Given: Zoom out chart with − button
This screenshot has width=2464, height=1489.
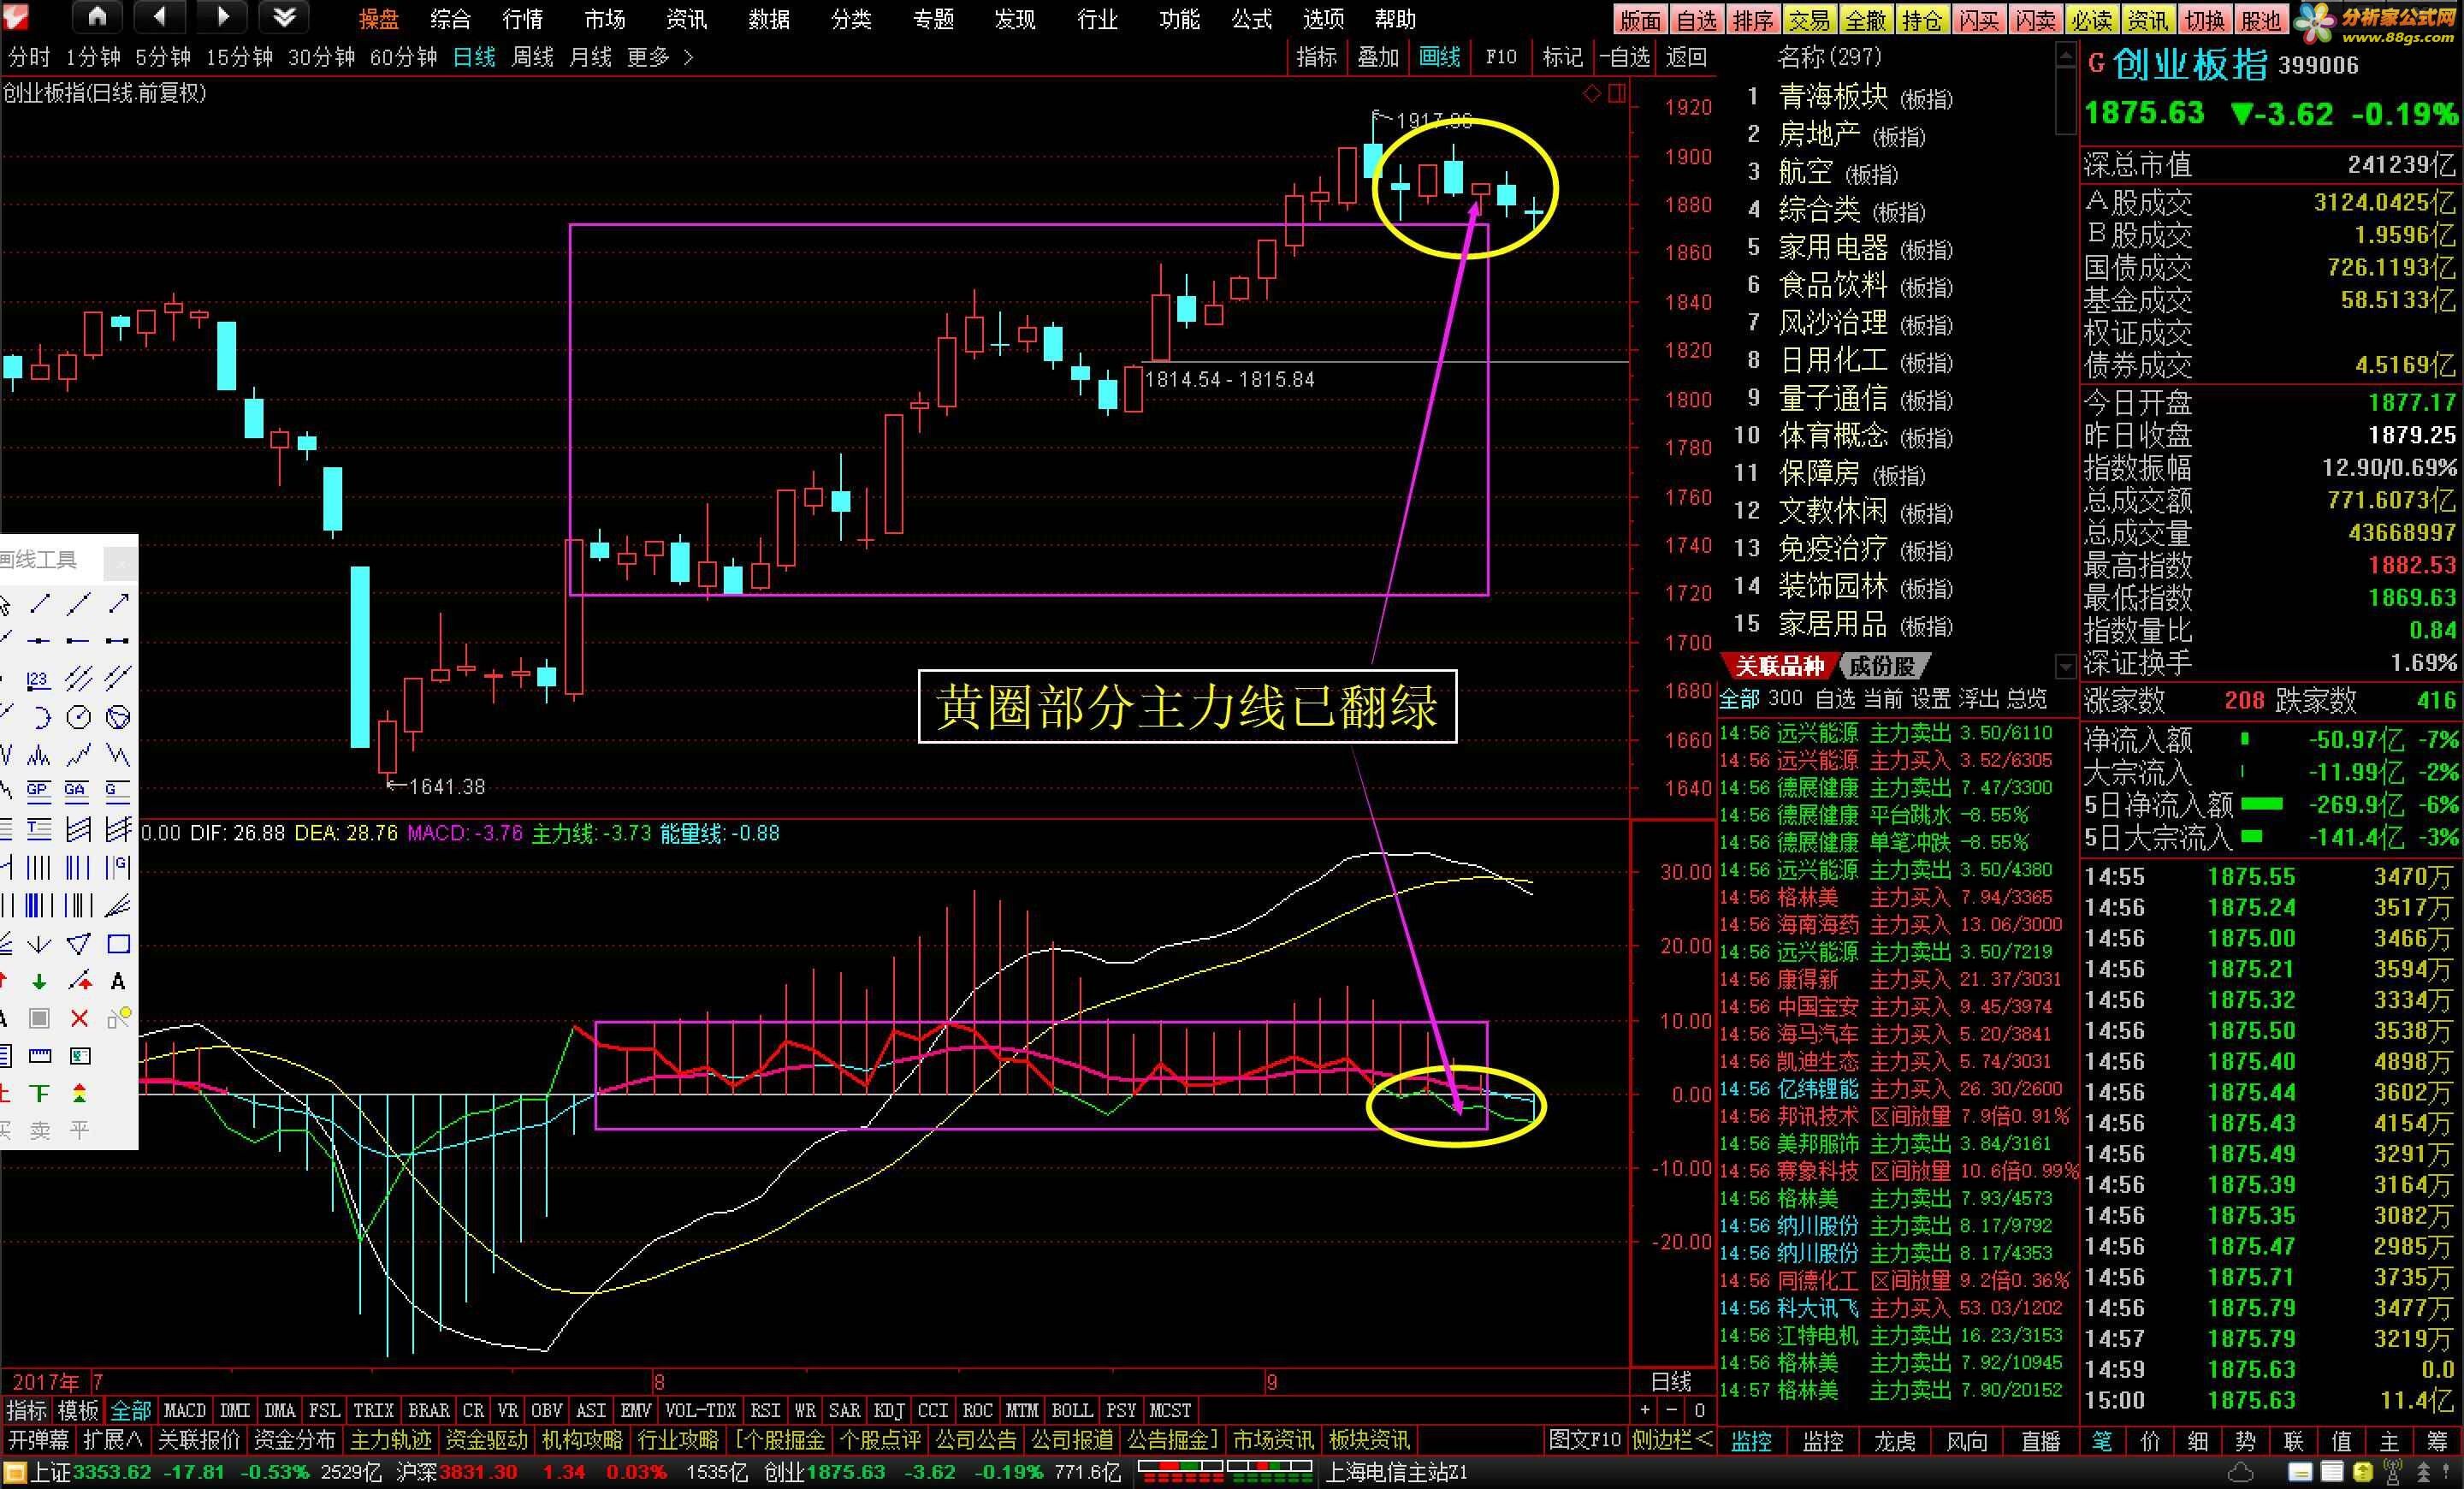Looking at the screenshot, I should (x=1672, y=1411).
